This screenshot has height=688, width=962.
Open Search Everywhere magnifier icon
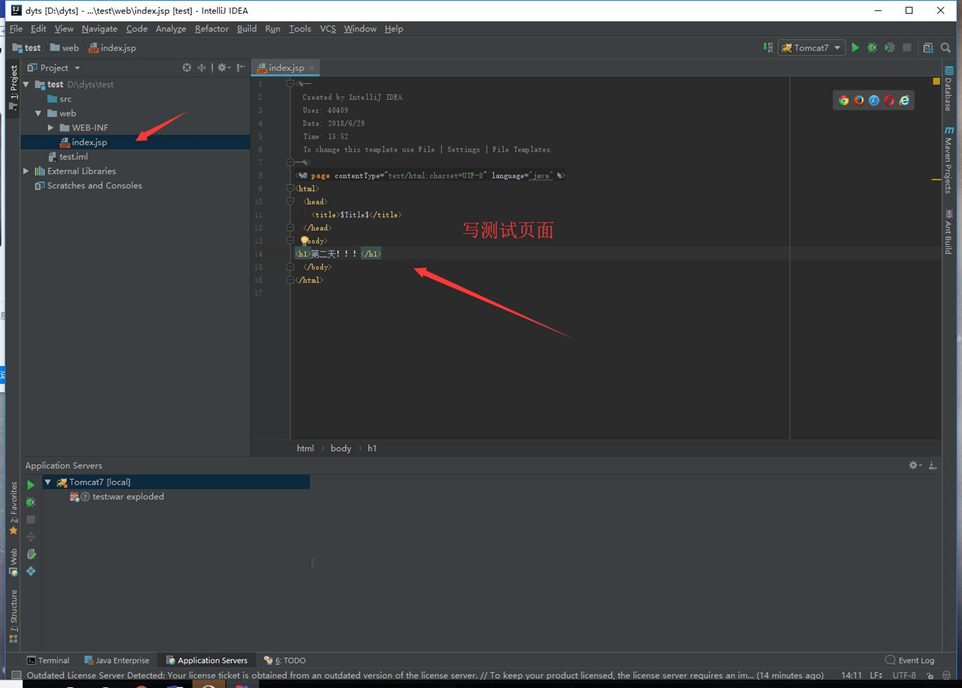[x=945, y=47]
